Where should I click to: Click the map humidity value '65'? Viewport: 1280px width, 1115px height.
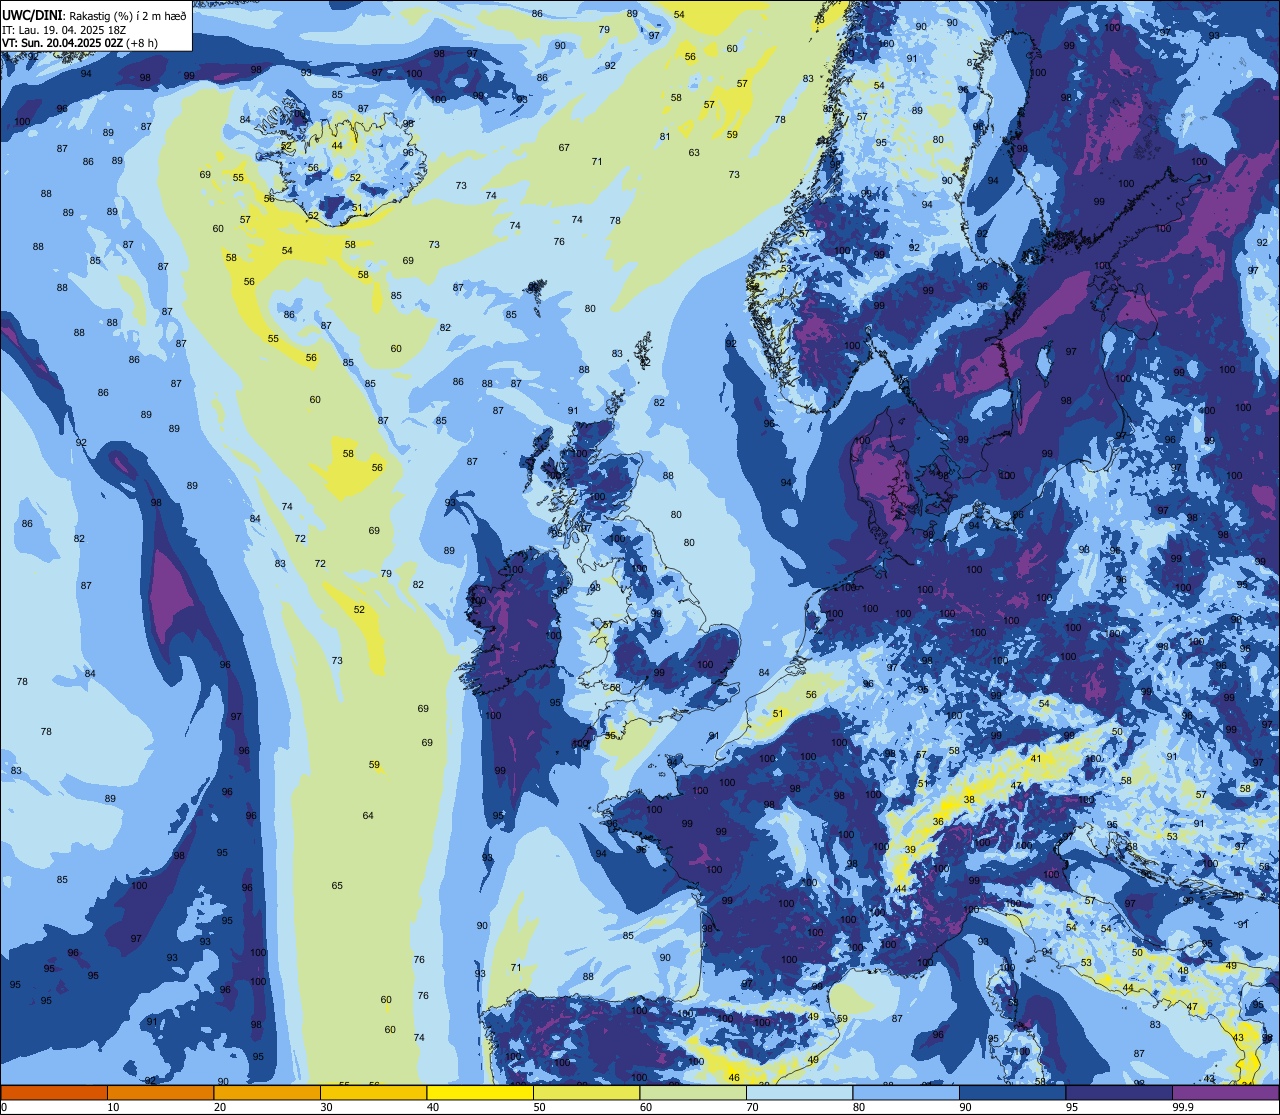tap(337, 886)
